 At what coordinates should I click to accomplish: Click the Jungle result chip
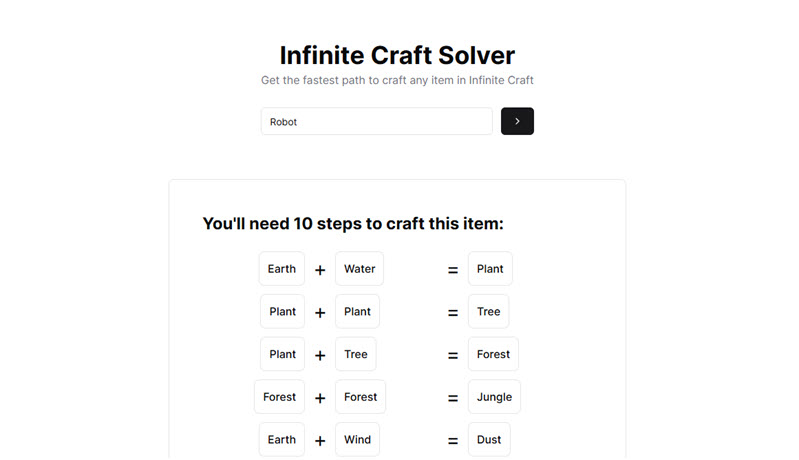494,397
